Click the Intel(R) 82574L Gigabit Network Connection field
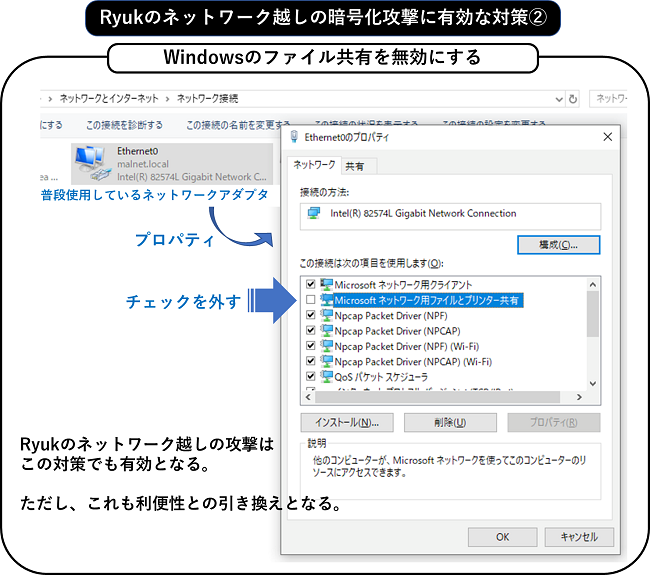650x575 pixels. (450, 216)
